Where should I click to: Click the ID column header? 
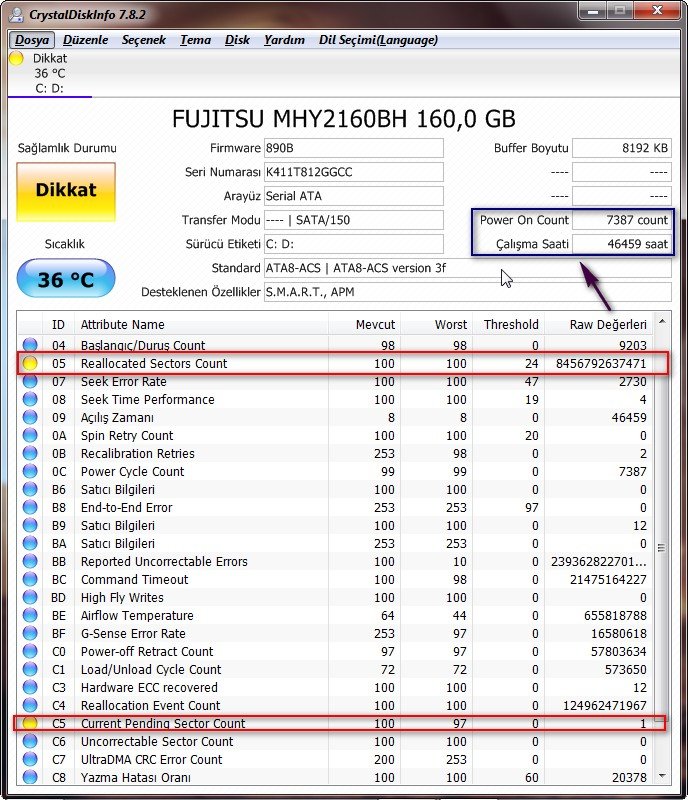coord(58,324)
